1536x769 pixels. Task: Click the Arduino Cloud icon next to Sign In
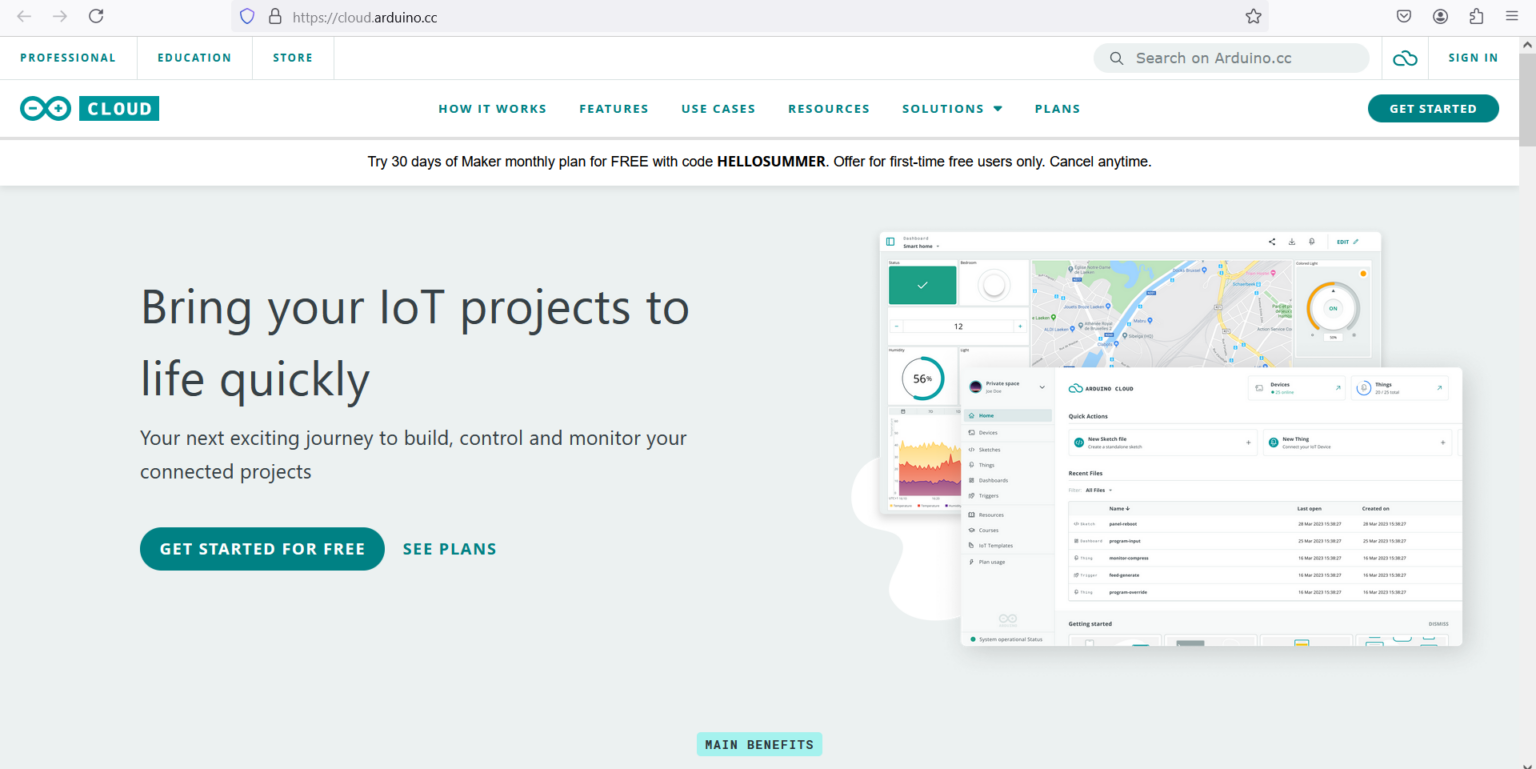point(1405,57)
